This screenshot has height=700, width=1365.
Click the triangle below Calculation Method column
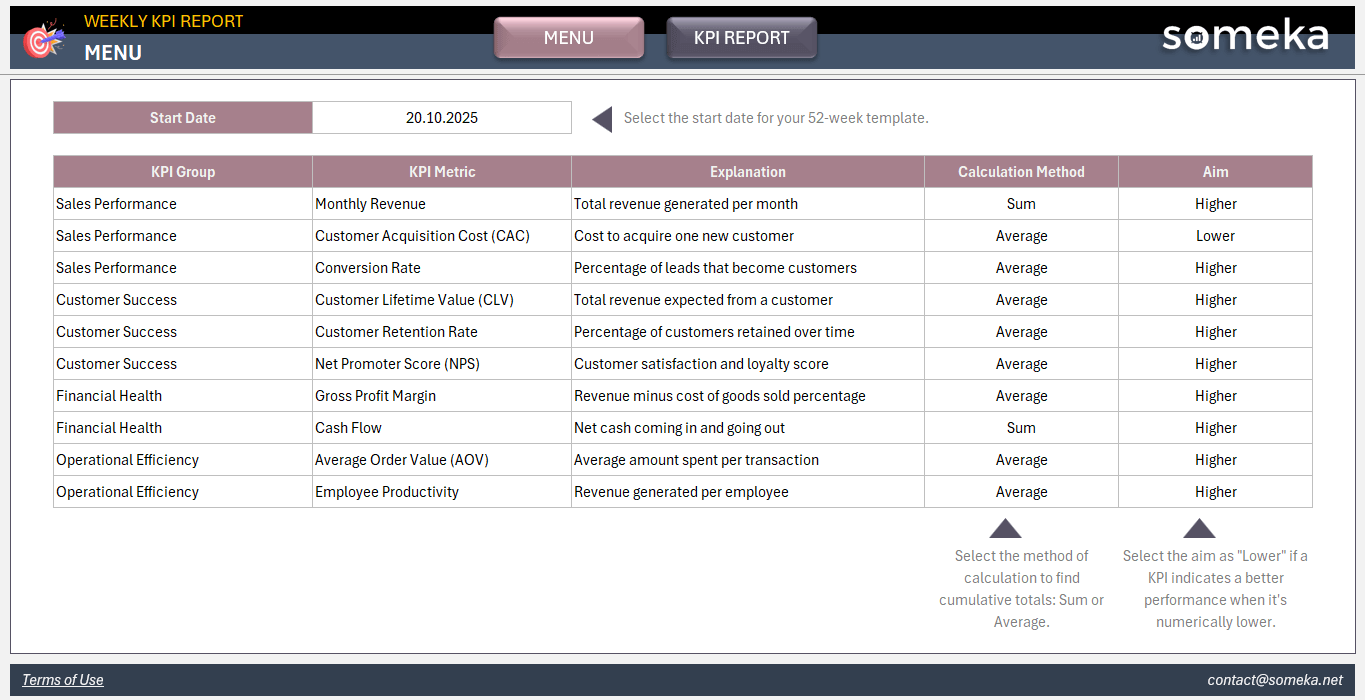(1005, 529)
